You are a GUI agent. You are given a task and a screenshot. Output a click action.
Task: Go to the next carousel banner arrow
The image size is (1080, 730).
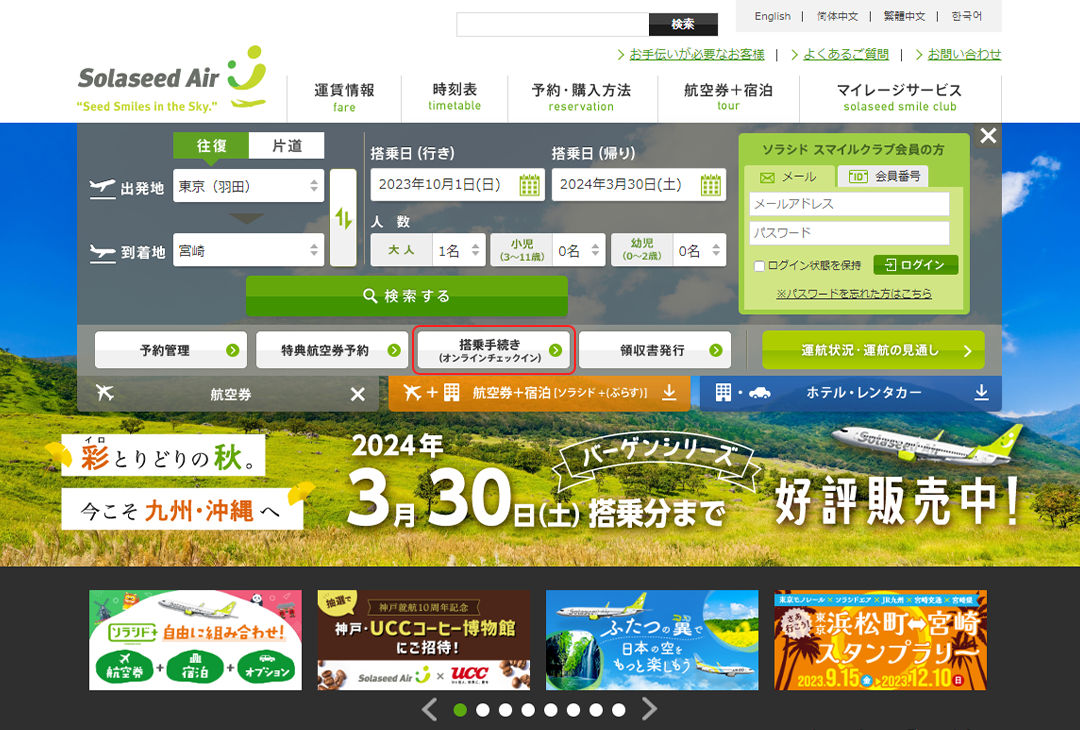(649, 710)
